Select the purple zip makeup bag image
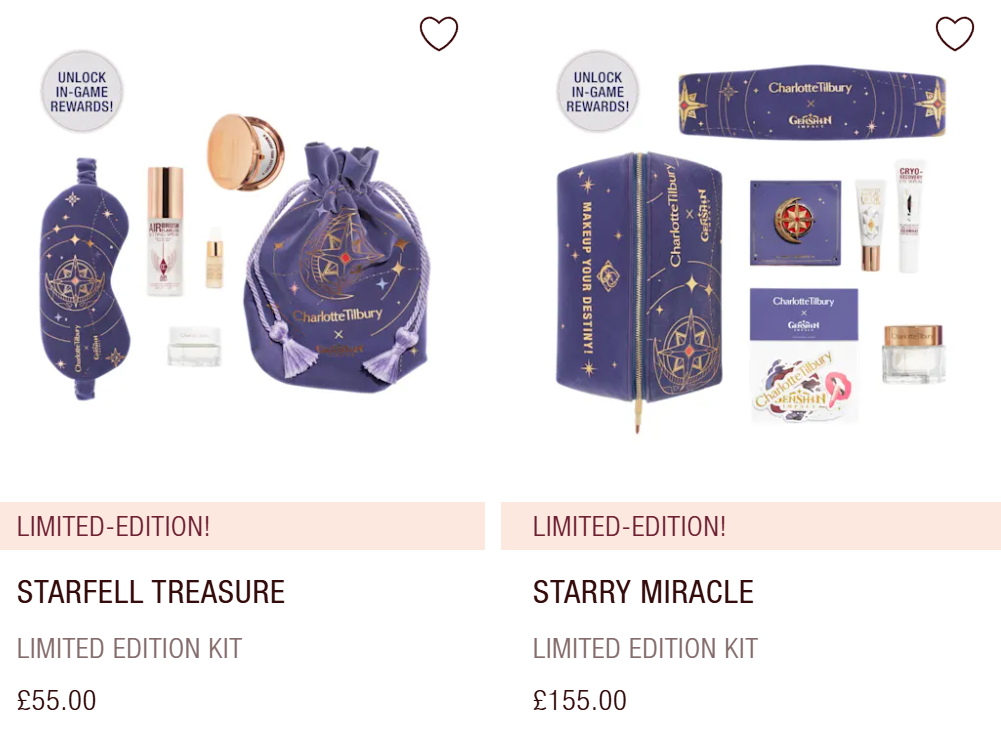Screen dimensions: 1001x731 (640, 290)
